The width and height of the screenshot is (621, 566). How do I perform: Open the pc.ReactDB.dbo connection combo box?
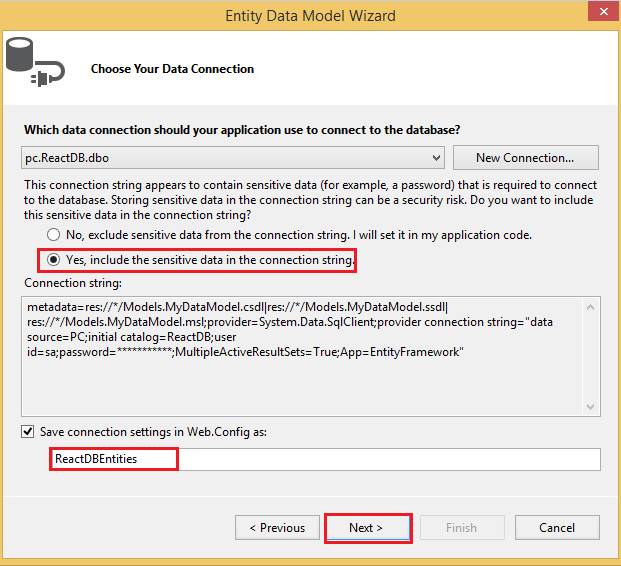tap(232, 158)
